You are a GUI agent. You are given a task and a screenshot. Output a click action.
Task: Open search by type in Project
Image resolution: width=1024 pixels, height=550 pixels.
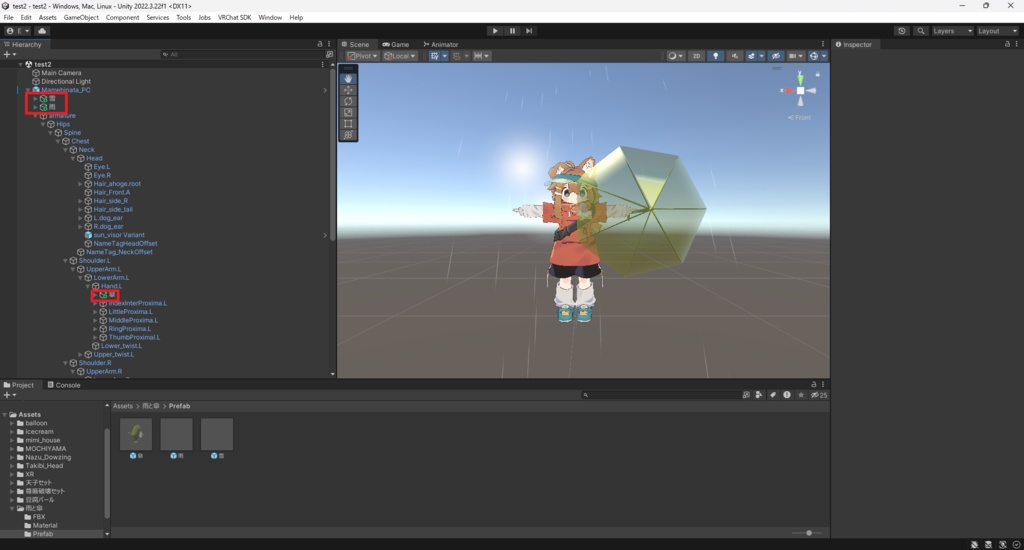coord(759,395)
